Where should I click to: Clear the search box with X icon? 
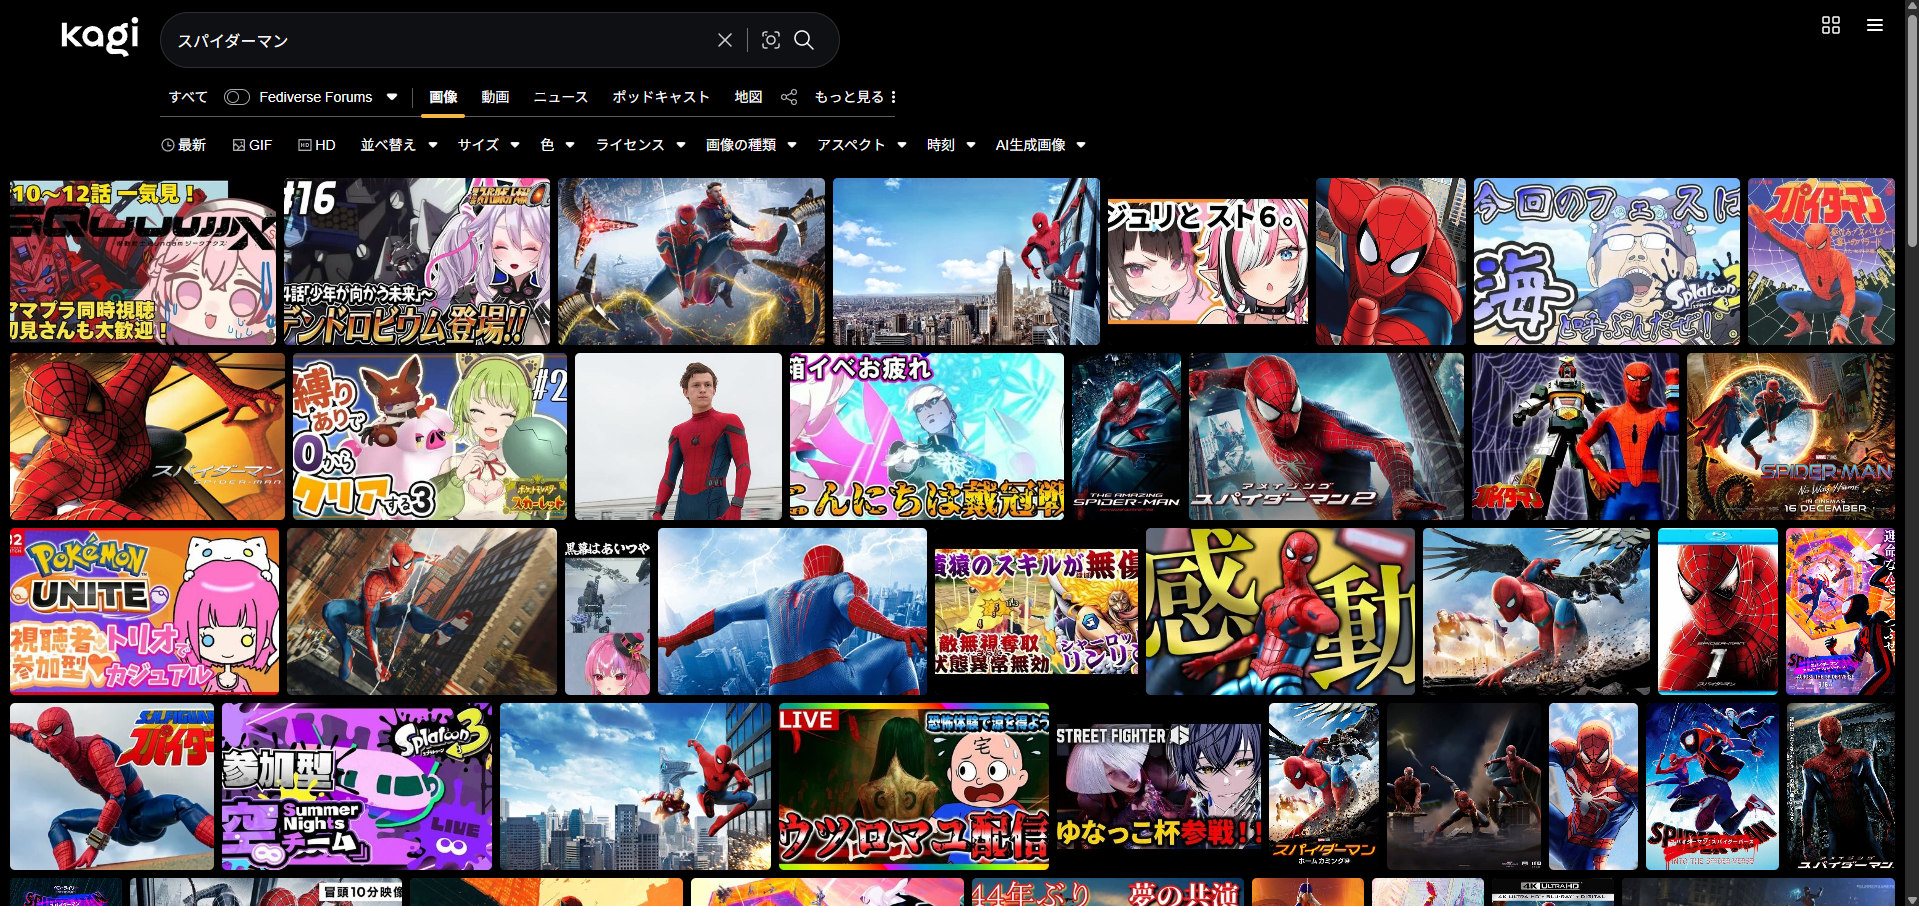(x=725, y=40)
